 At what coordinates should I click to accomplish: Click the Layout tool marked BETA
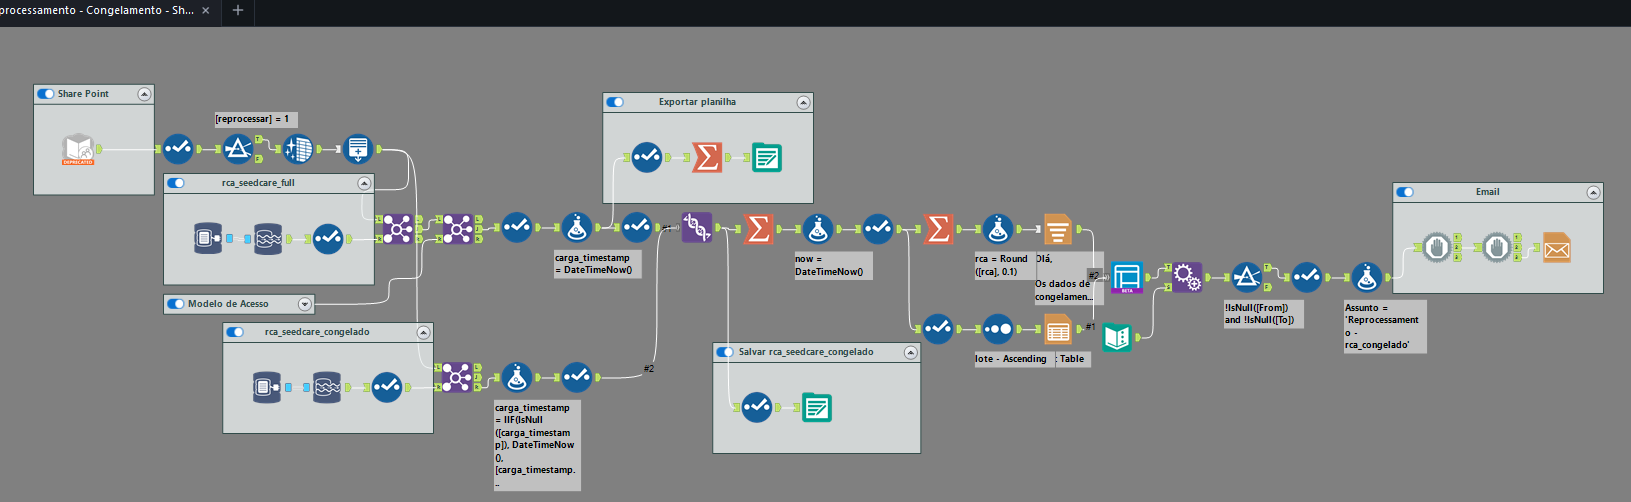1127,277
